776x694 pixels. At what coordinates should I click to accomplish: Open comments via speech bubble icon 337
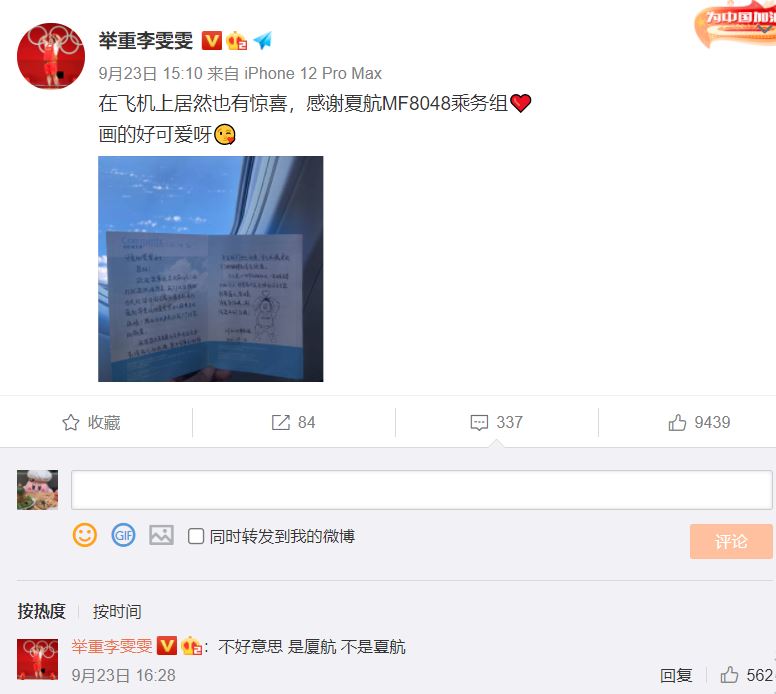[479, 422]
